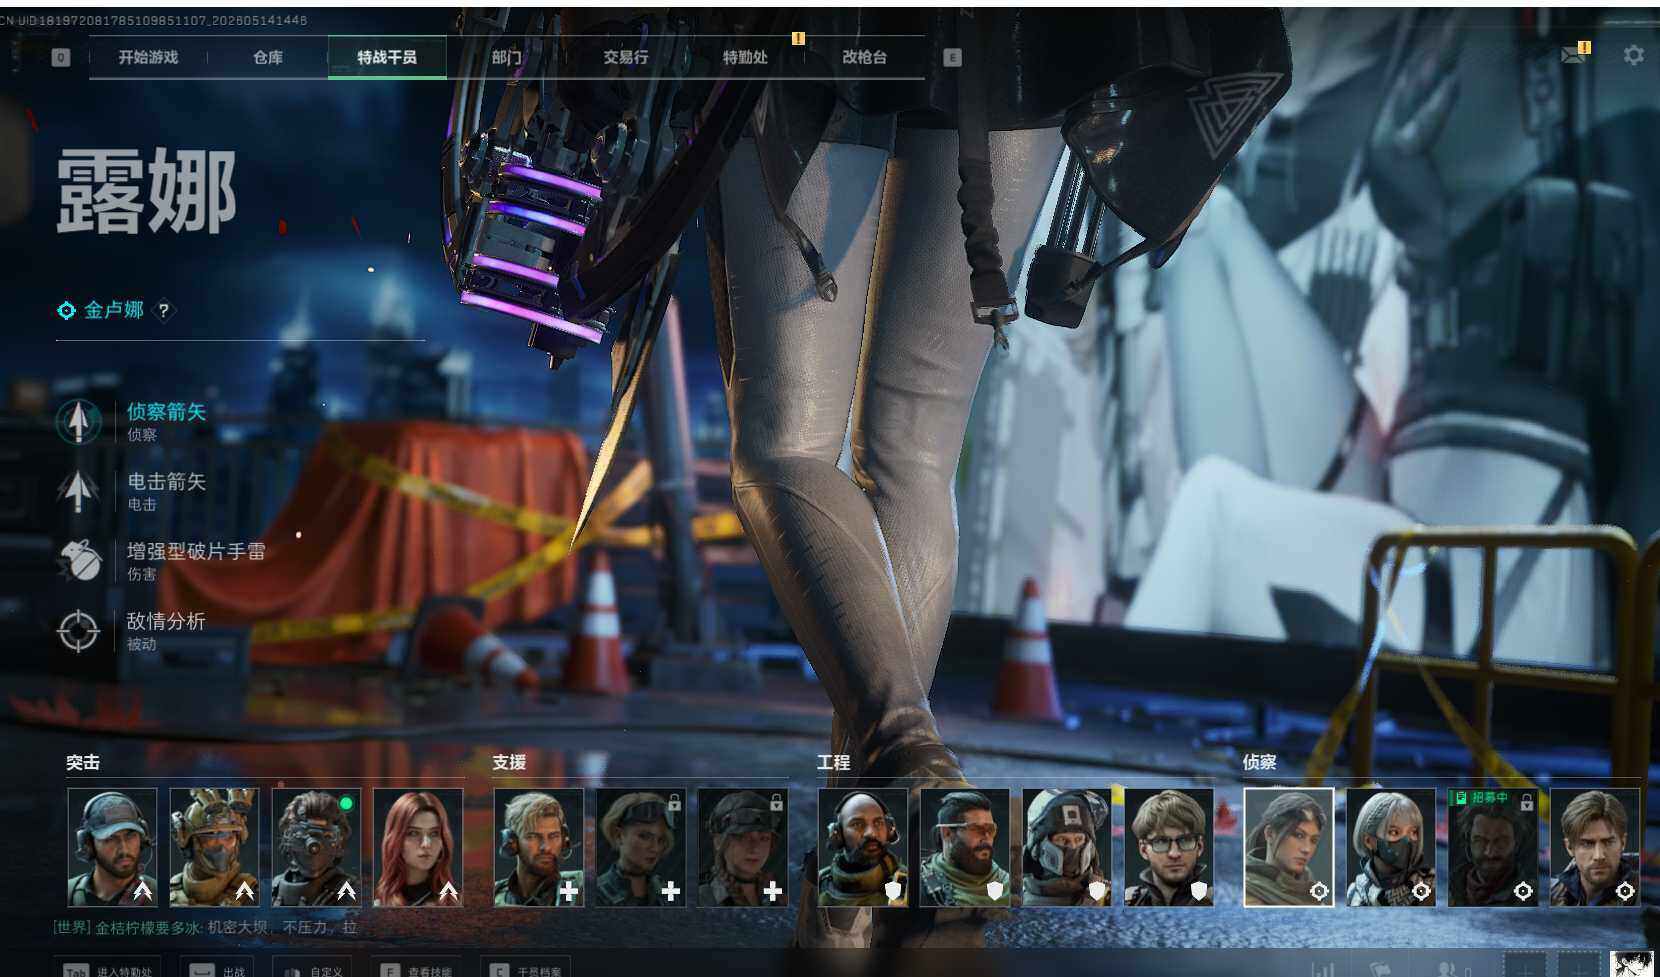Select the 增强型破片手雷 grenade skill
This screenshot has height=977, width=1660.
click(162, 561)
